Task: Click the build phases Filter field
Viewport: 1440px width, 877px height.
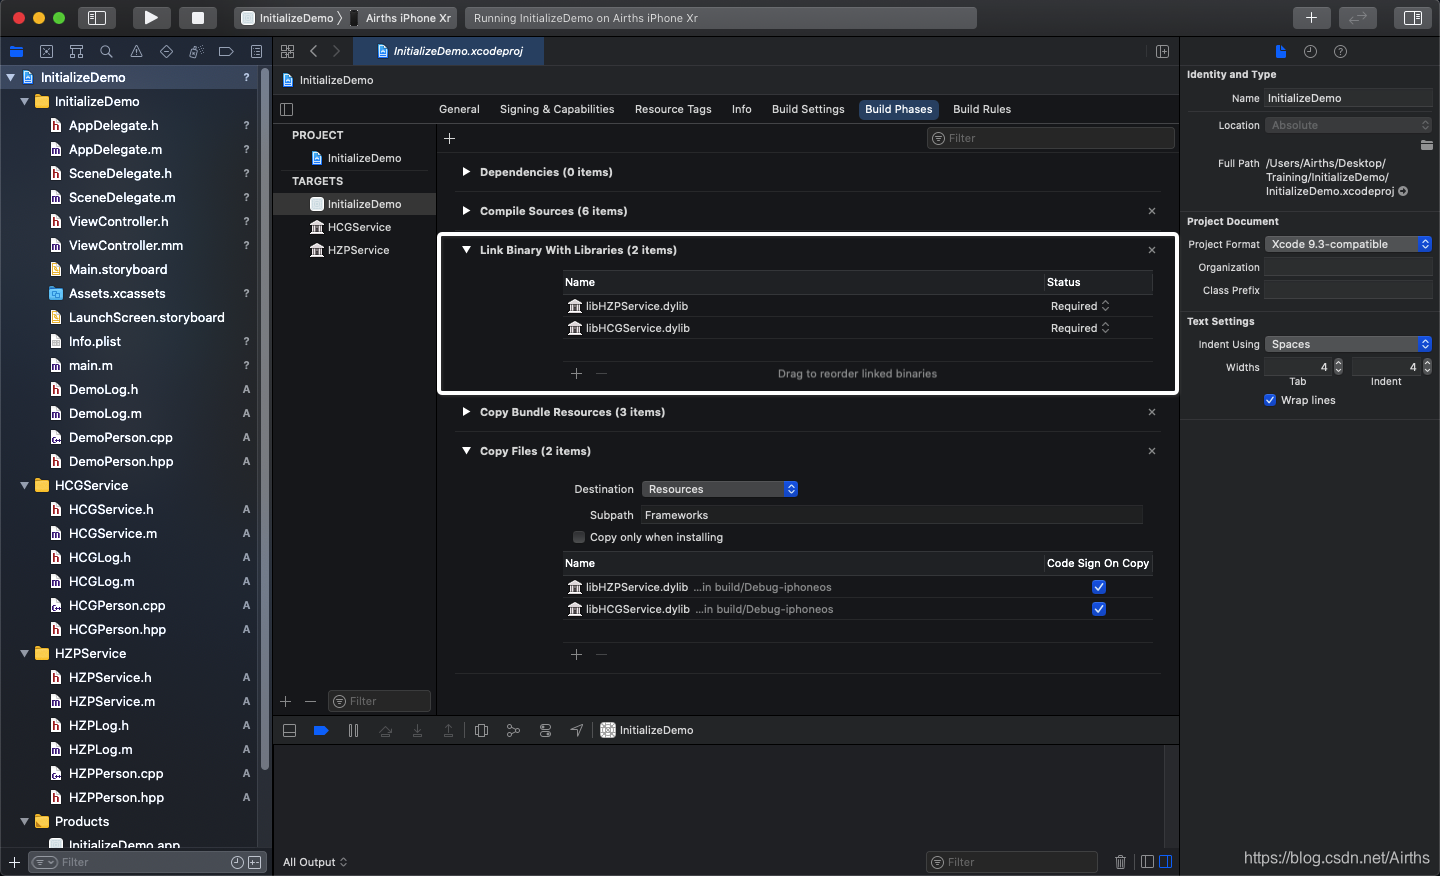Action: point(1050,138)
